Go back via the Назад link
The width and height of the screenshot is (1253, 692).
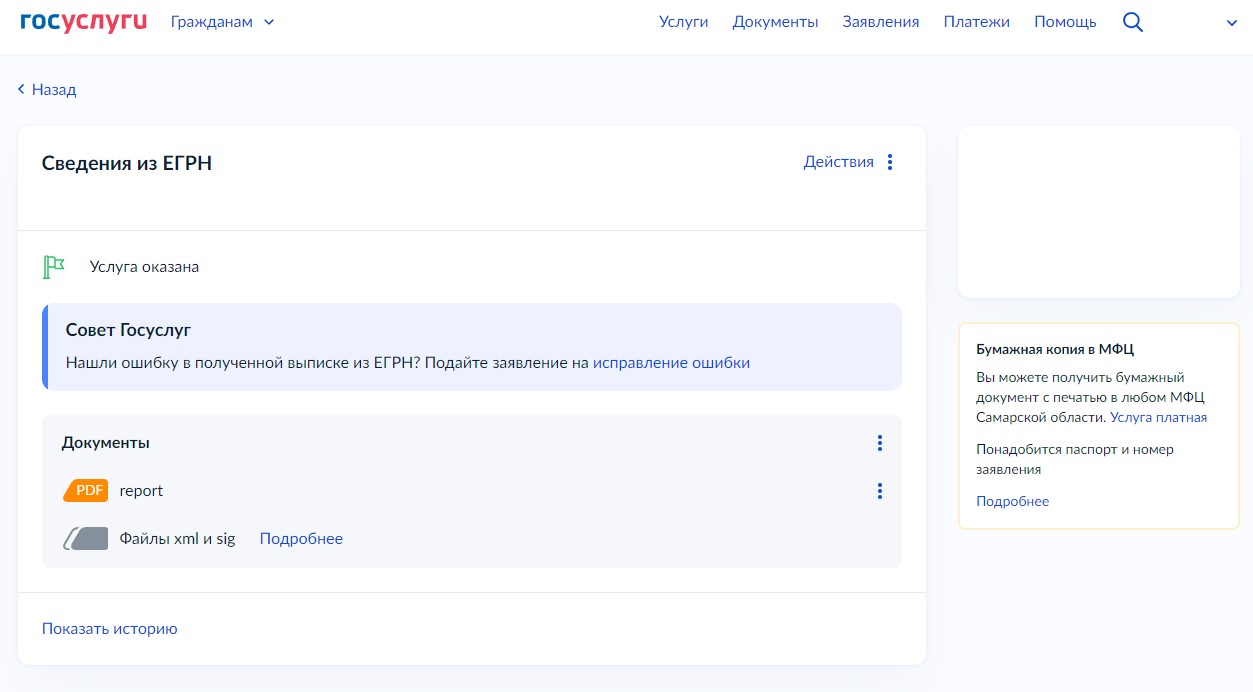[x=47, y=90]
